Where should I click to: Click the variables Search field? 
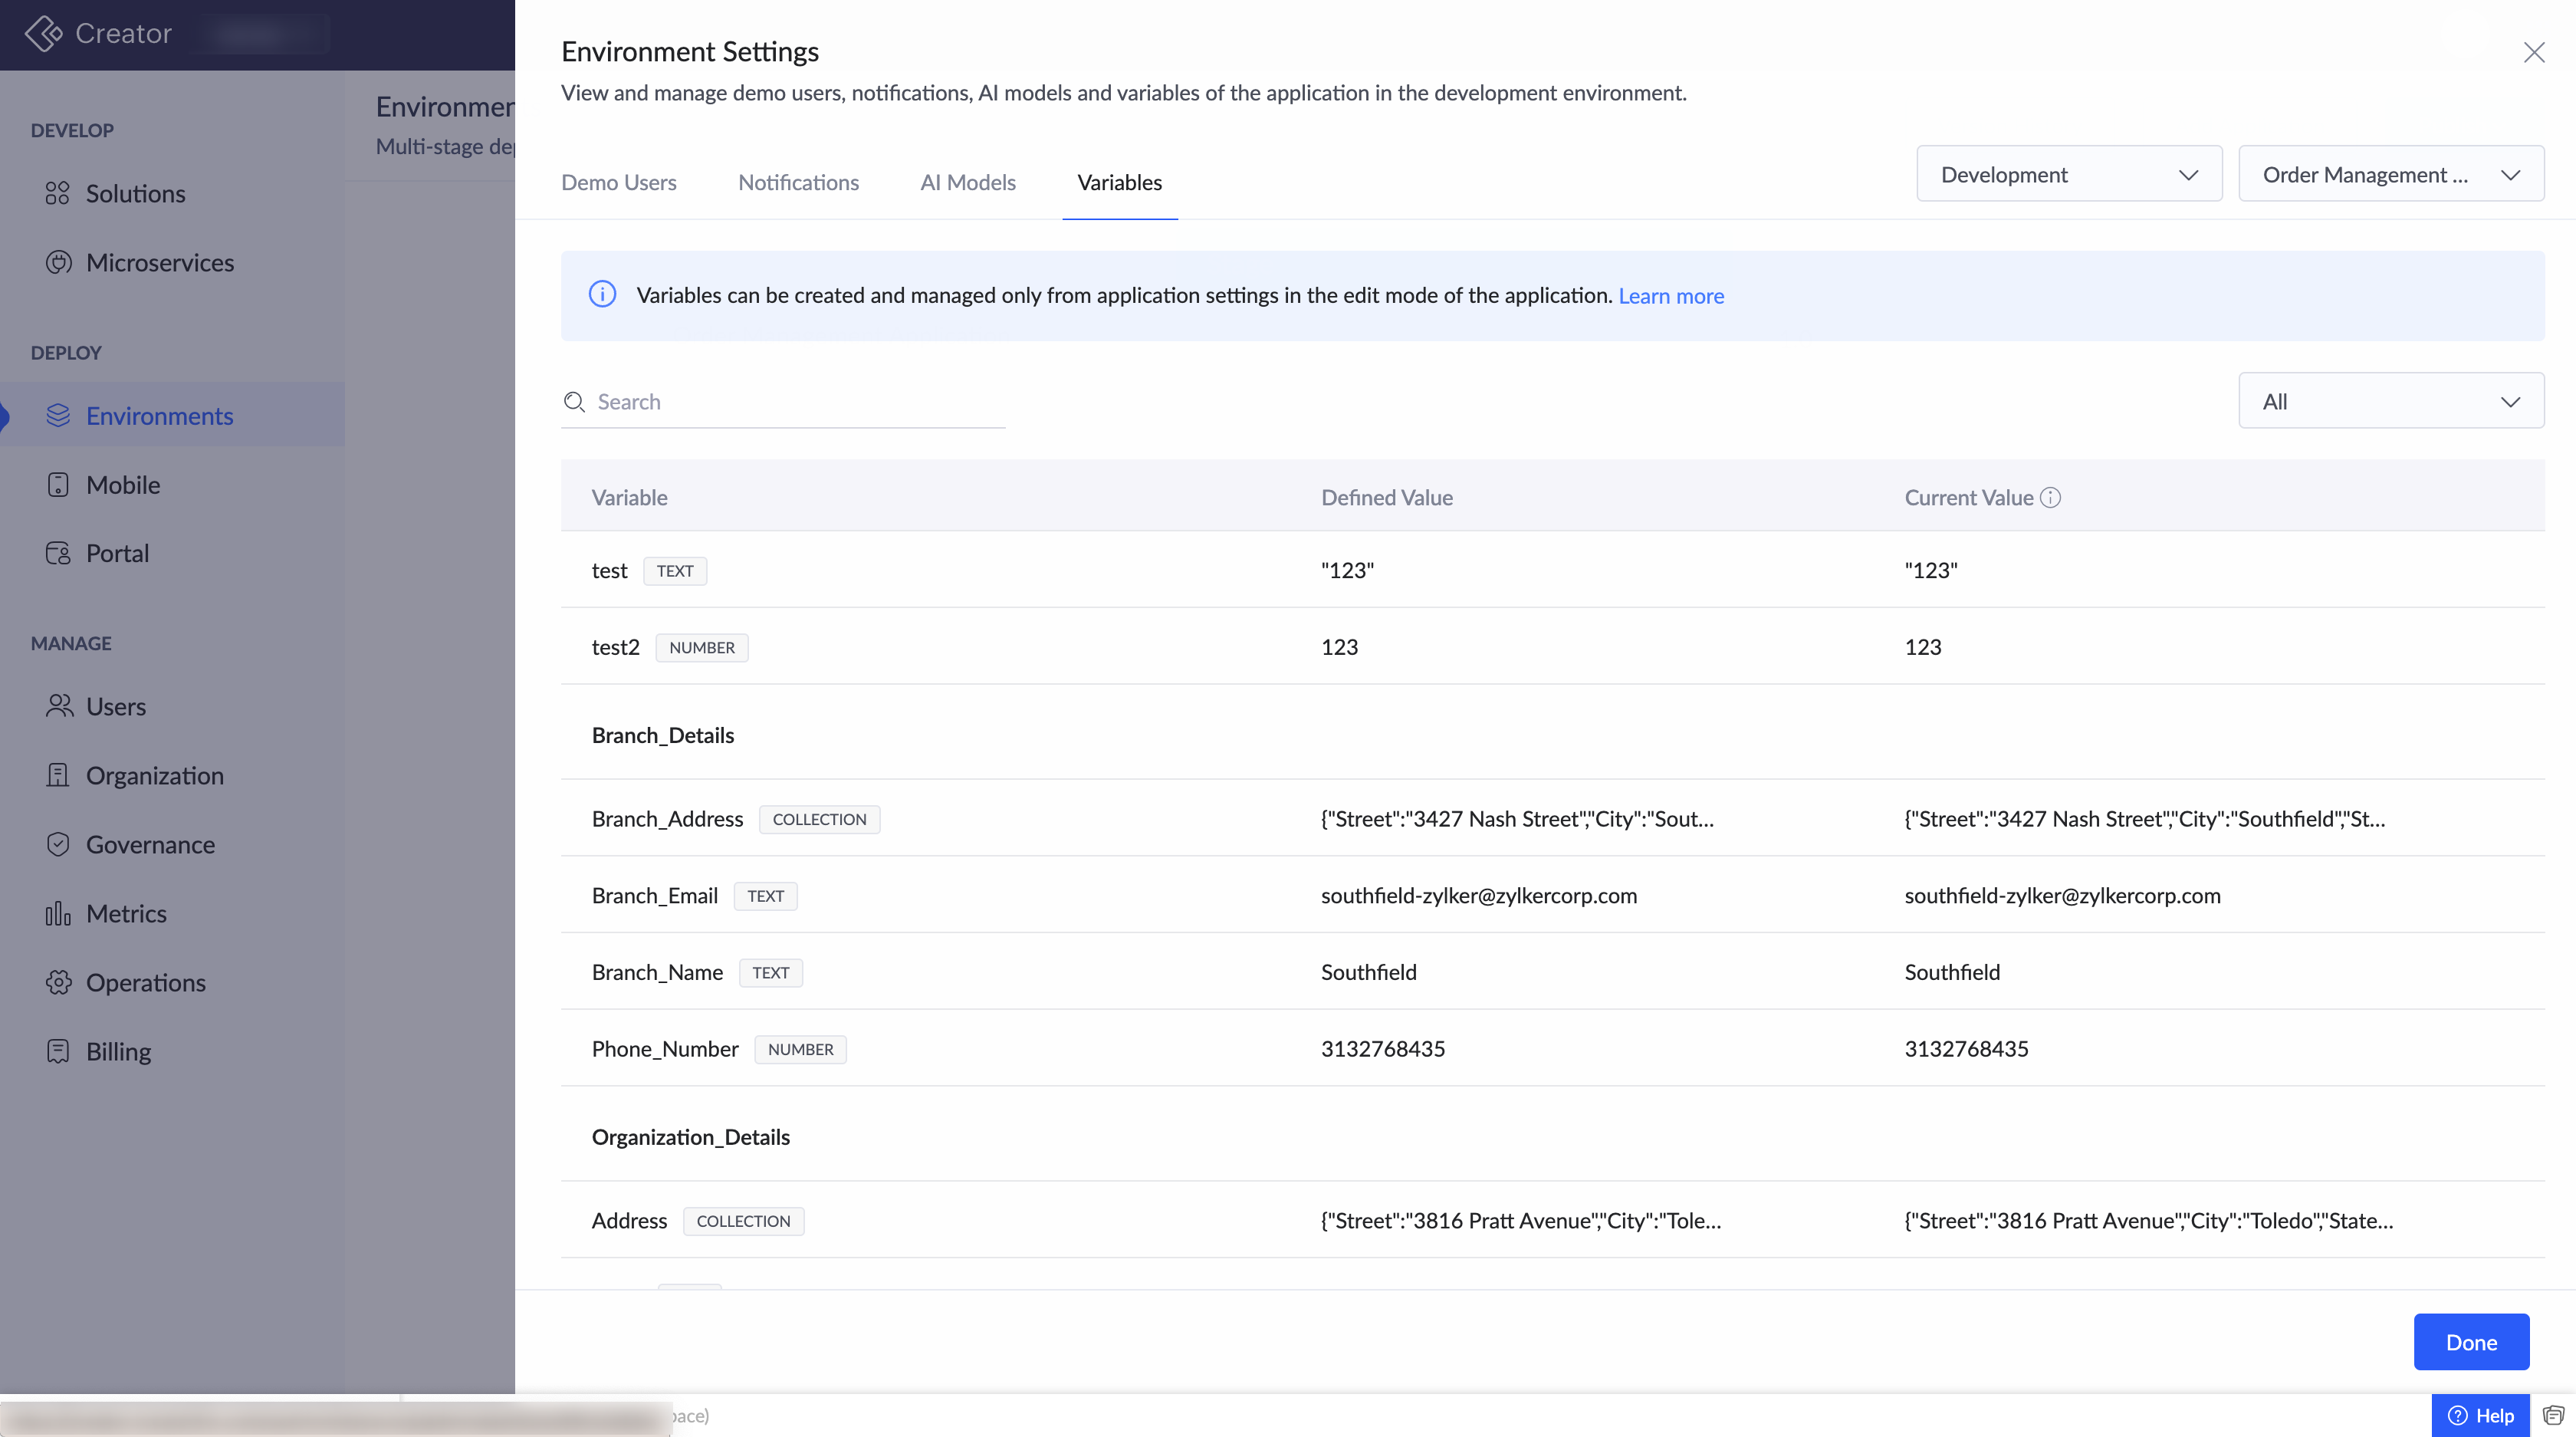click(x=790, y=401)
